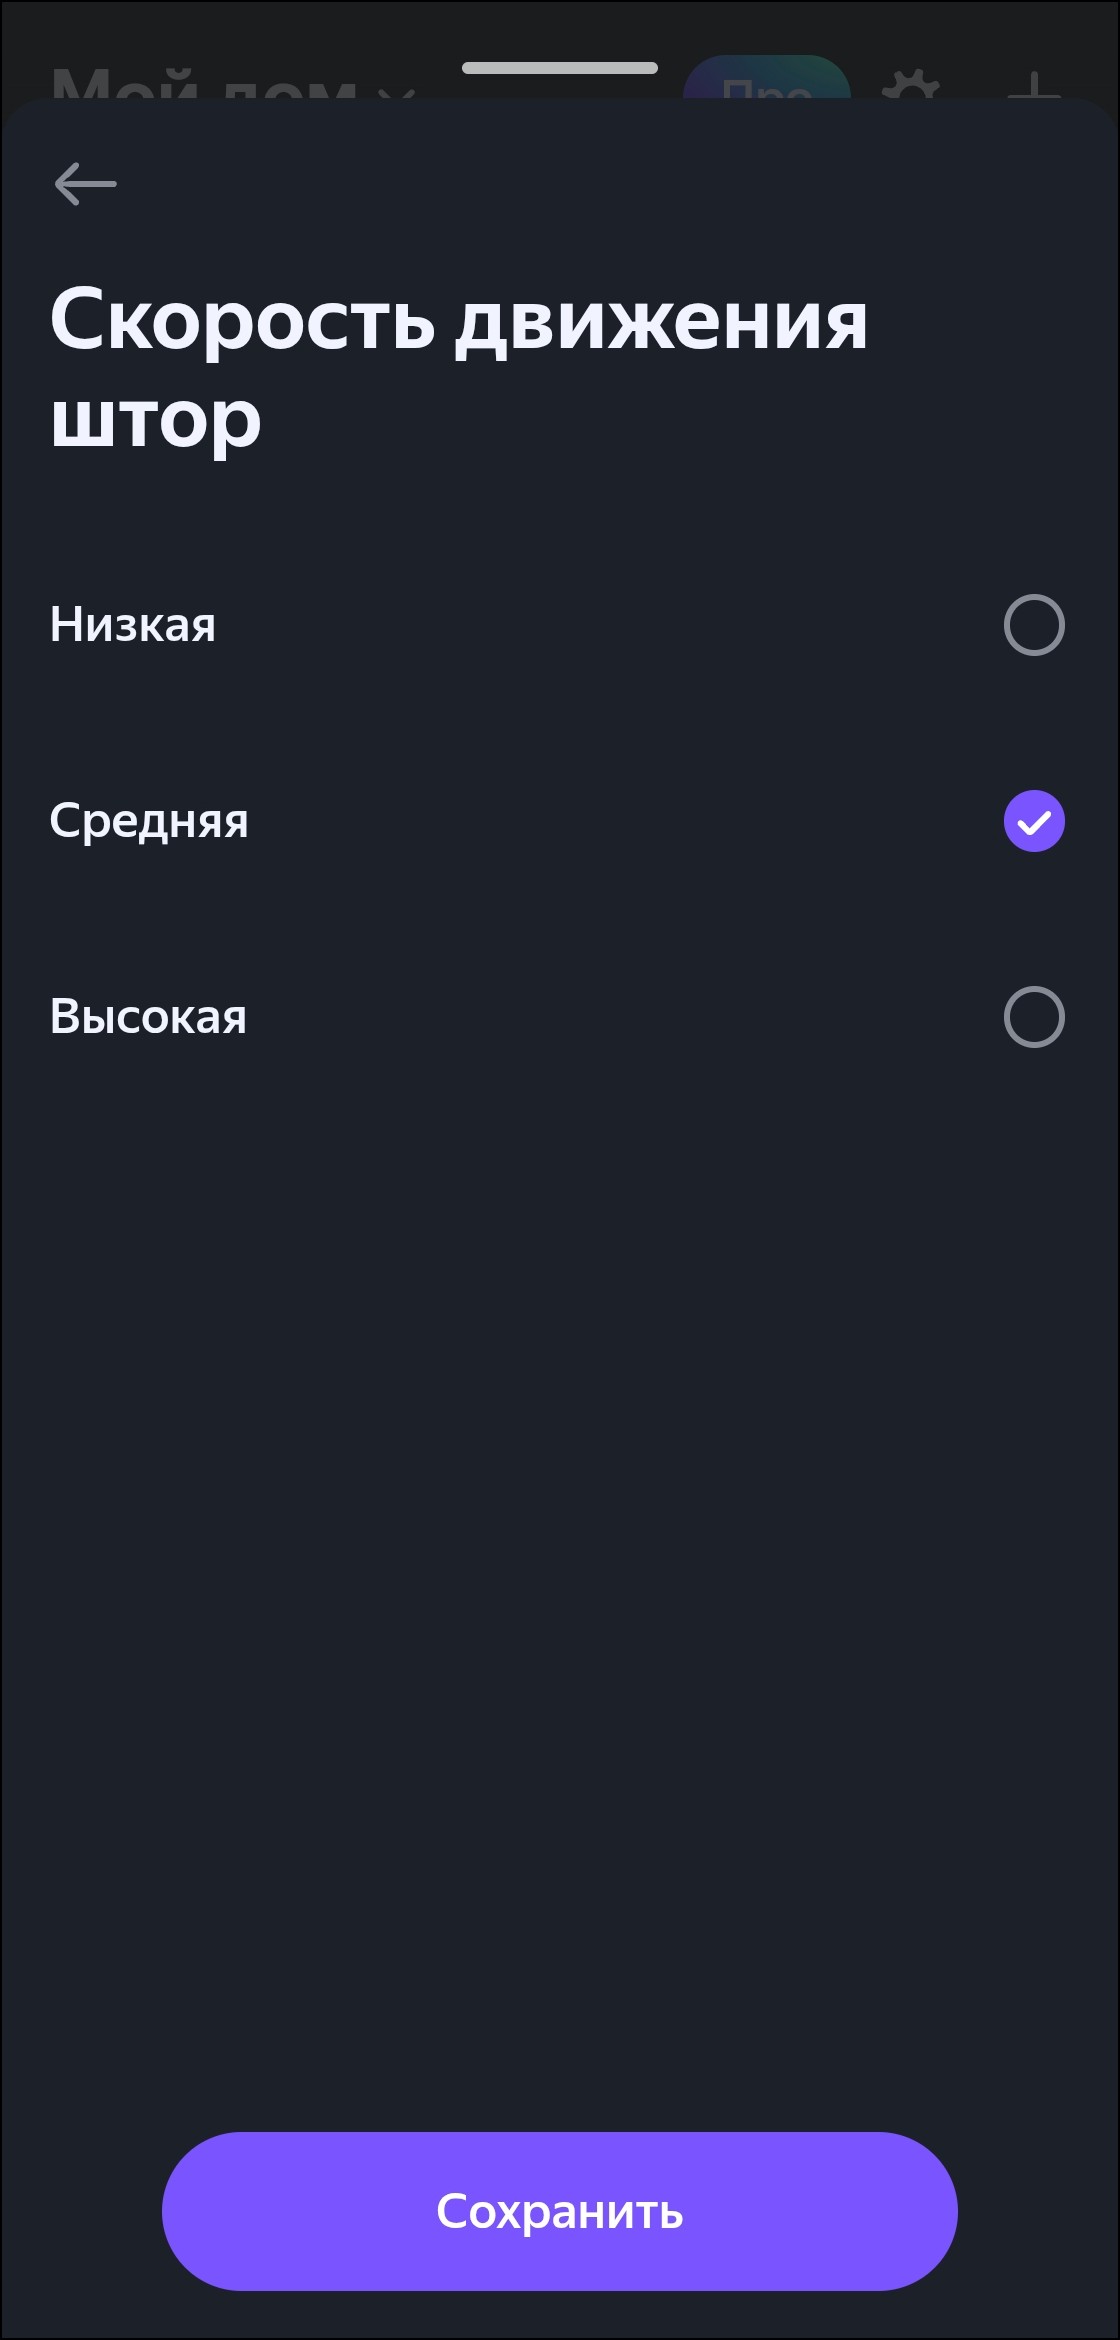The height and width of the screenshot is (2340, 1120).
Task: Tap the dimmed plus icon behind the sheet
Action: [1034, 86]
